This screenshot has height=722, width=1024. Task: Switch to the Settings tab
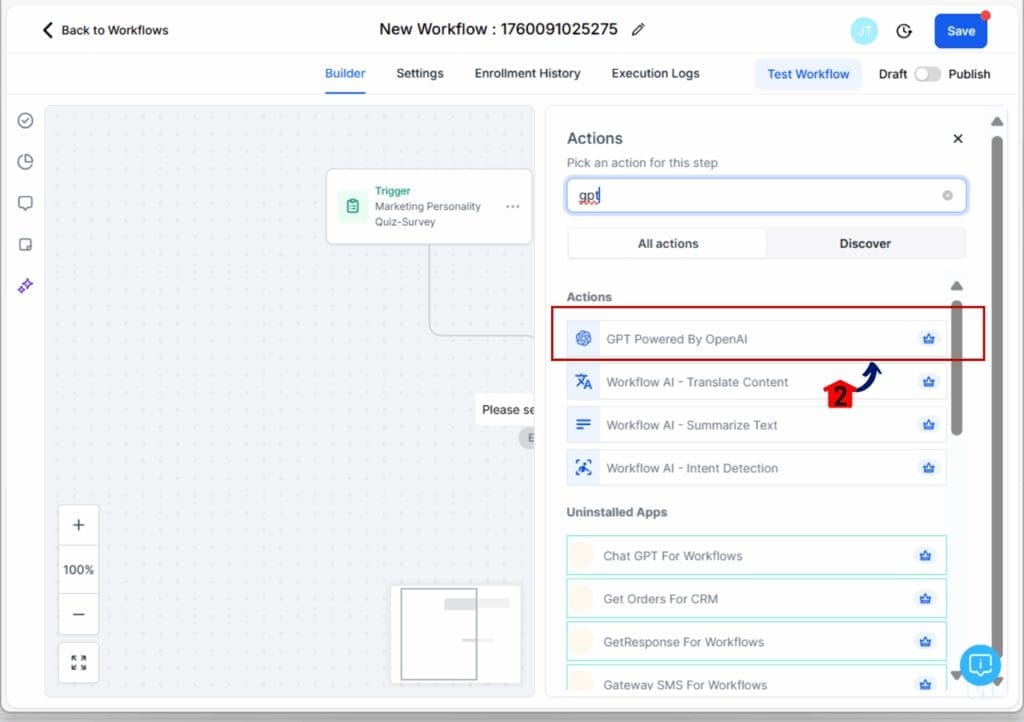click(420, 73)
